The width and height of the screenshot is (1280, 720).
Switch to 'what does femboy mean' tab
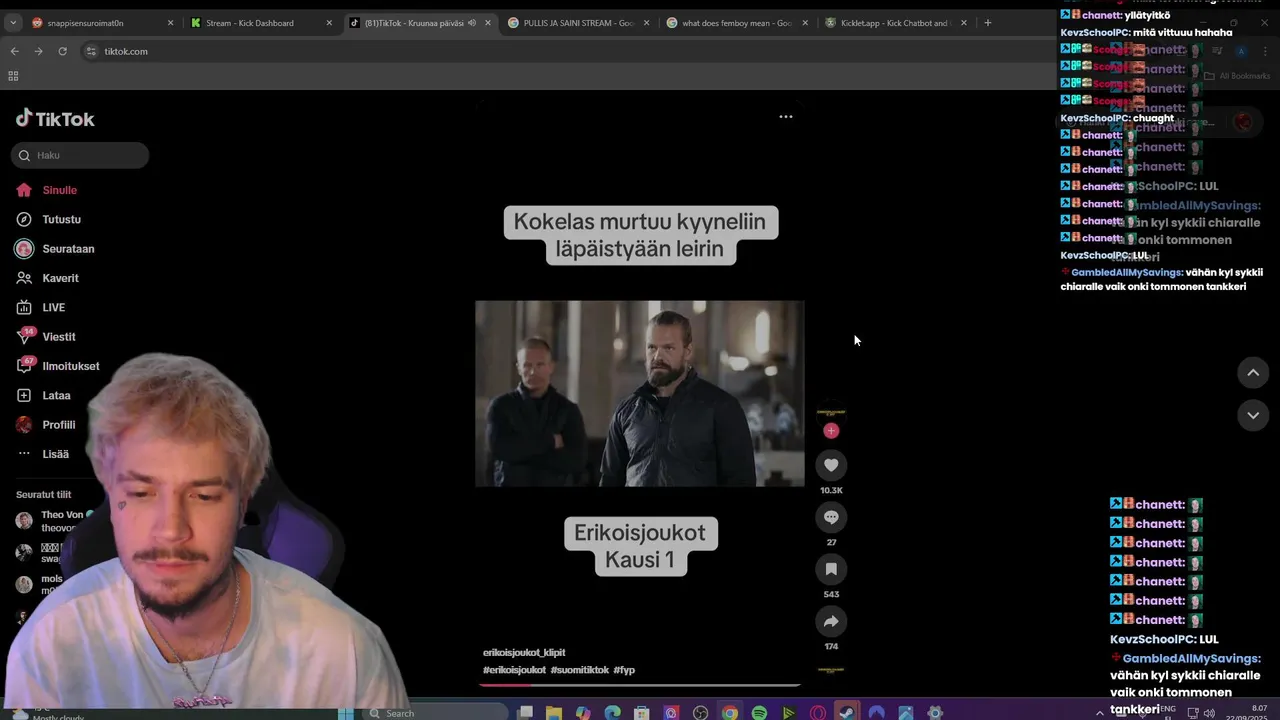pyautogui.click(x=737, y=23)
